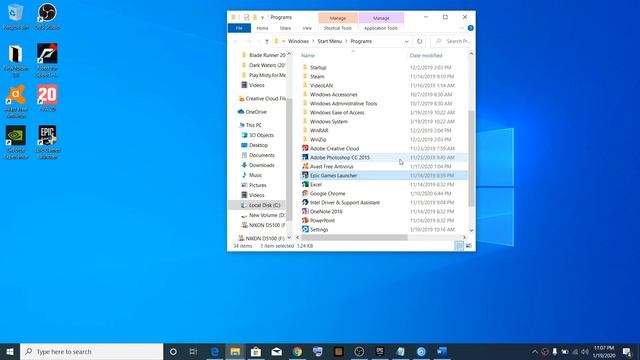Open Word from the taskbar

click(442, 351)
